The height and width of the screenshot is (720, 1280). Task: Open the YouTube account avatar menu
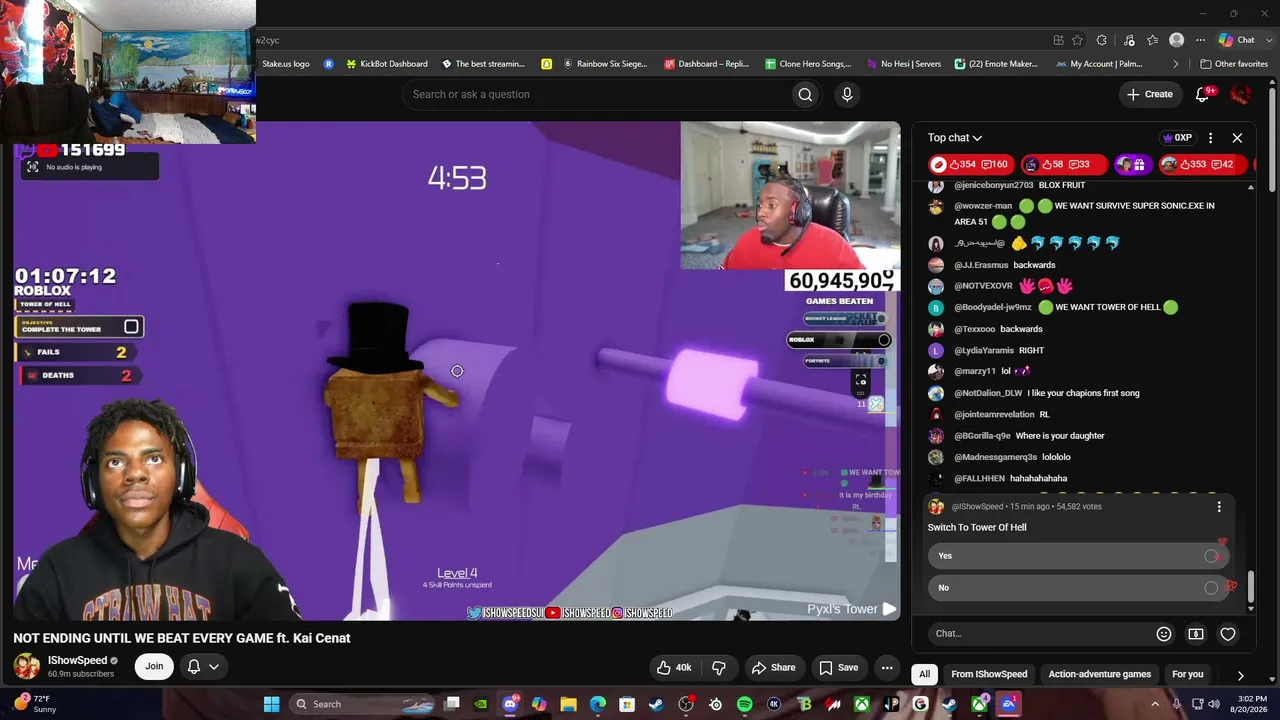pos(1240,94)
